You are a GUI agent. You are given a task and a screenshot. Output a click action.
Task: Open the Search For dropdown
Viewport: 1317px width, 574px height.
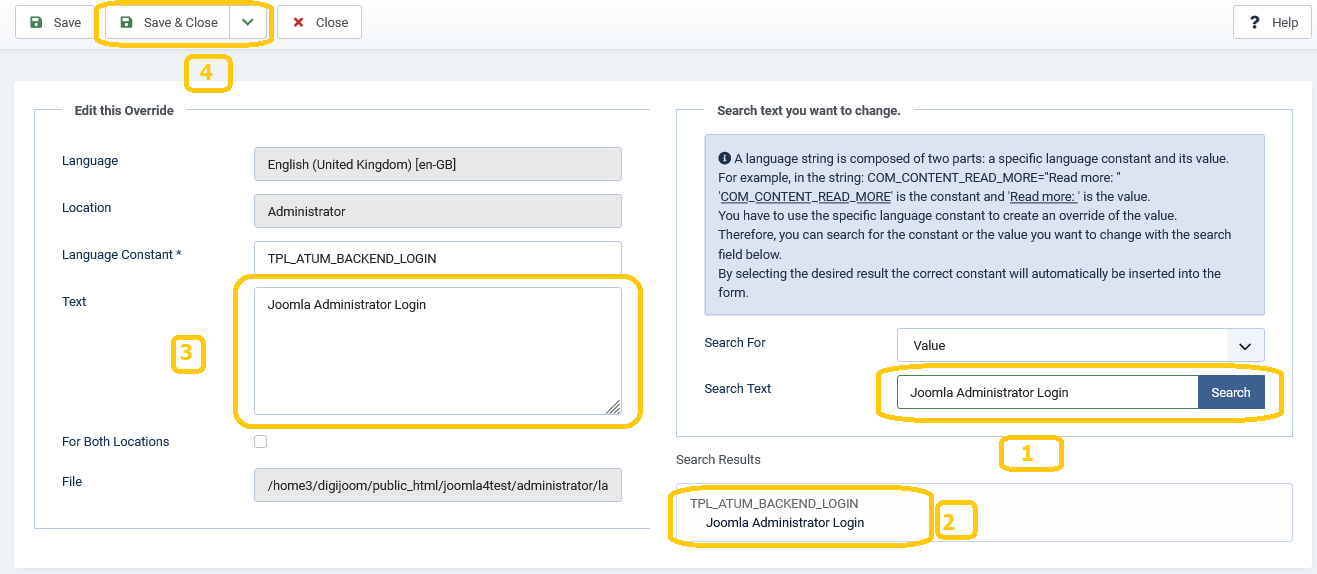point(1080,345)
